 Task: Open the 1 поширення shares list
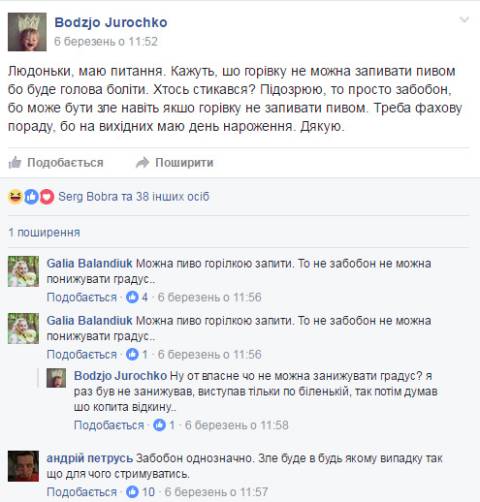[44, 232]
